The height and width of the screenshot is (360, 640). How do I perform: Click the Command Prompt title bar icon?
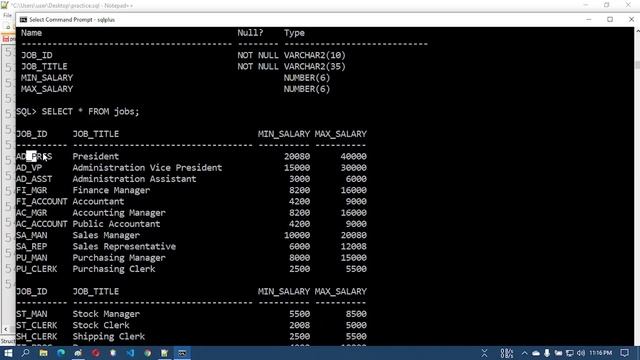(x=23, y=20)
